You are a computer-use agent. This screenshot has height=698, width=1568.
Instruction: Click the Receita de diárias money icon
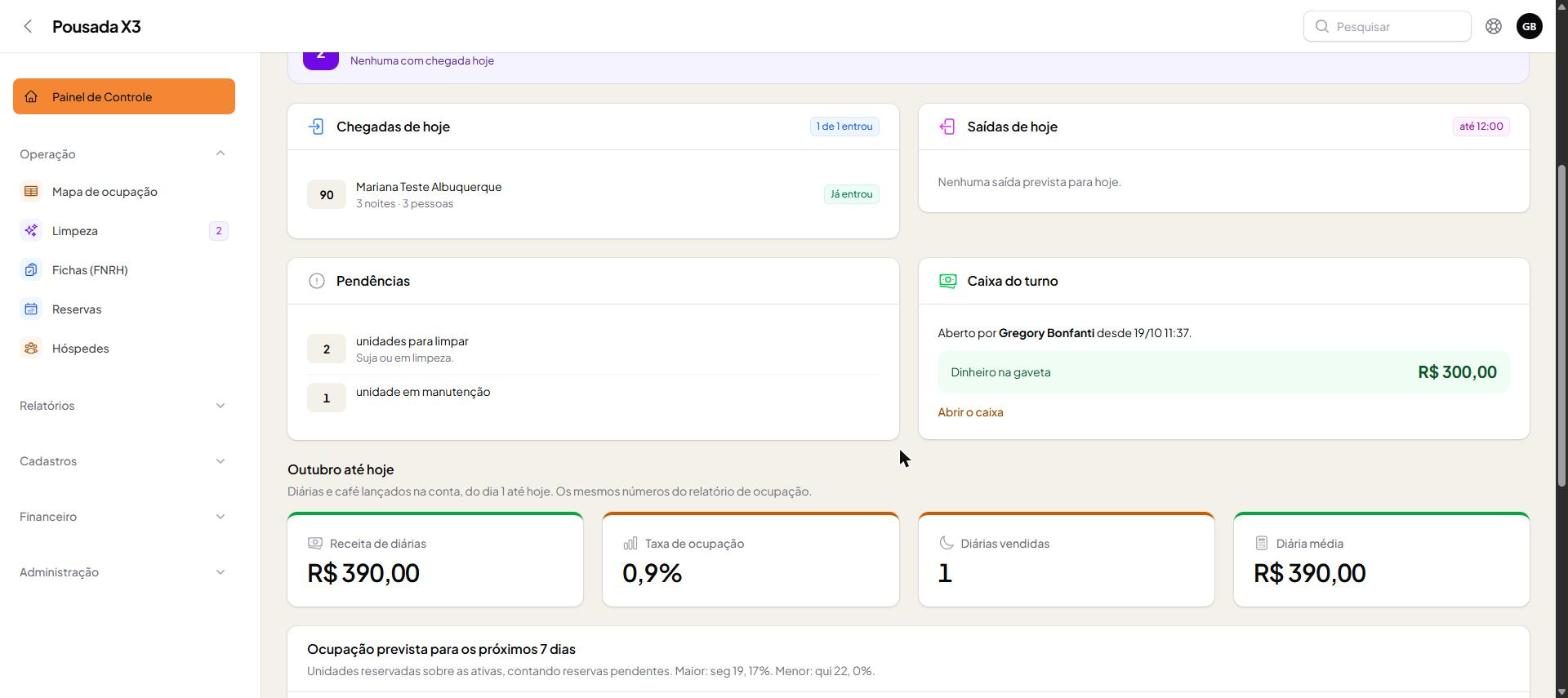point(315,543)
